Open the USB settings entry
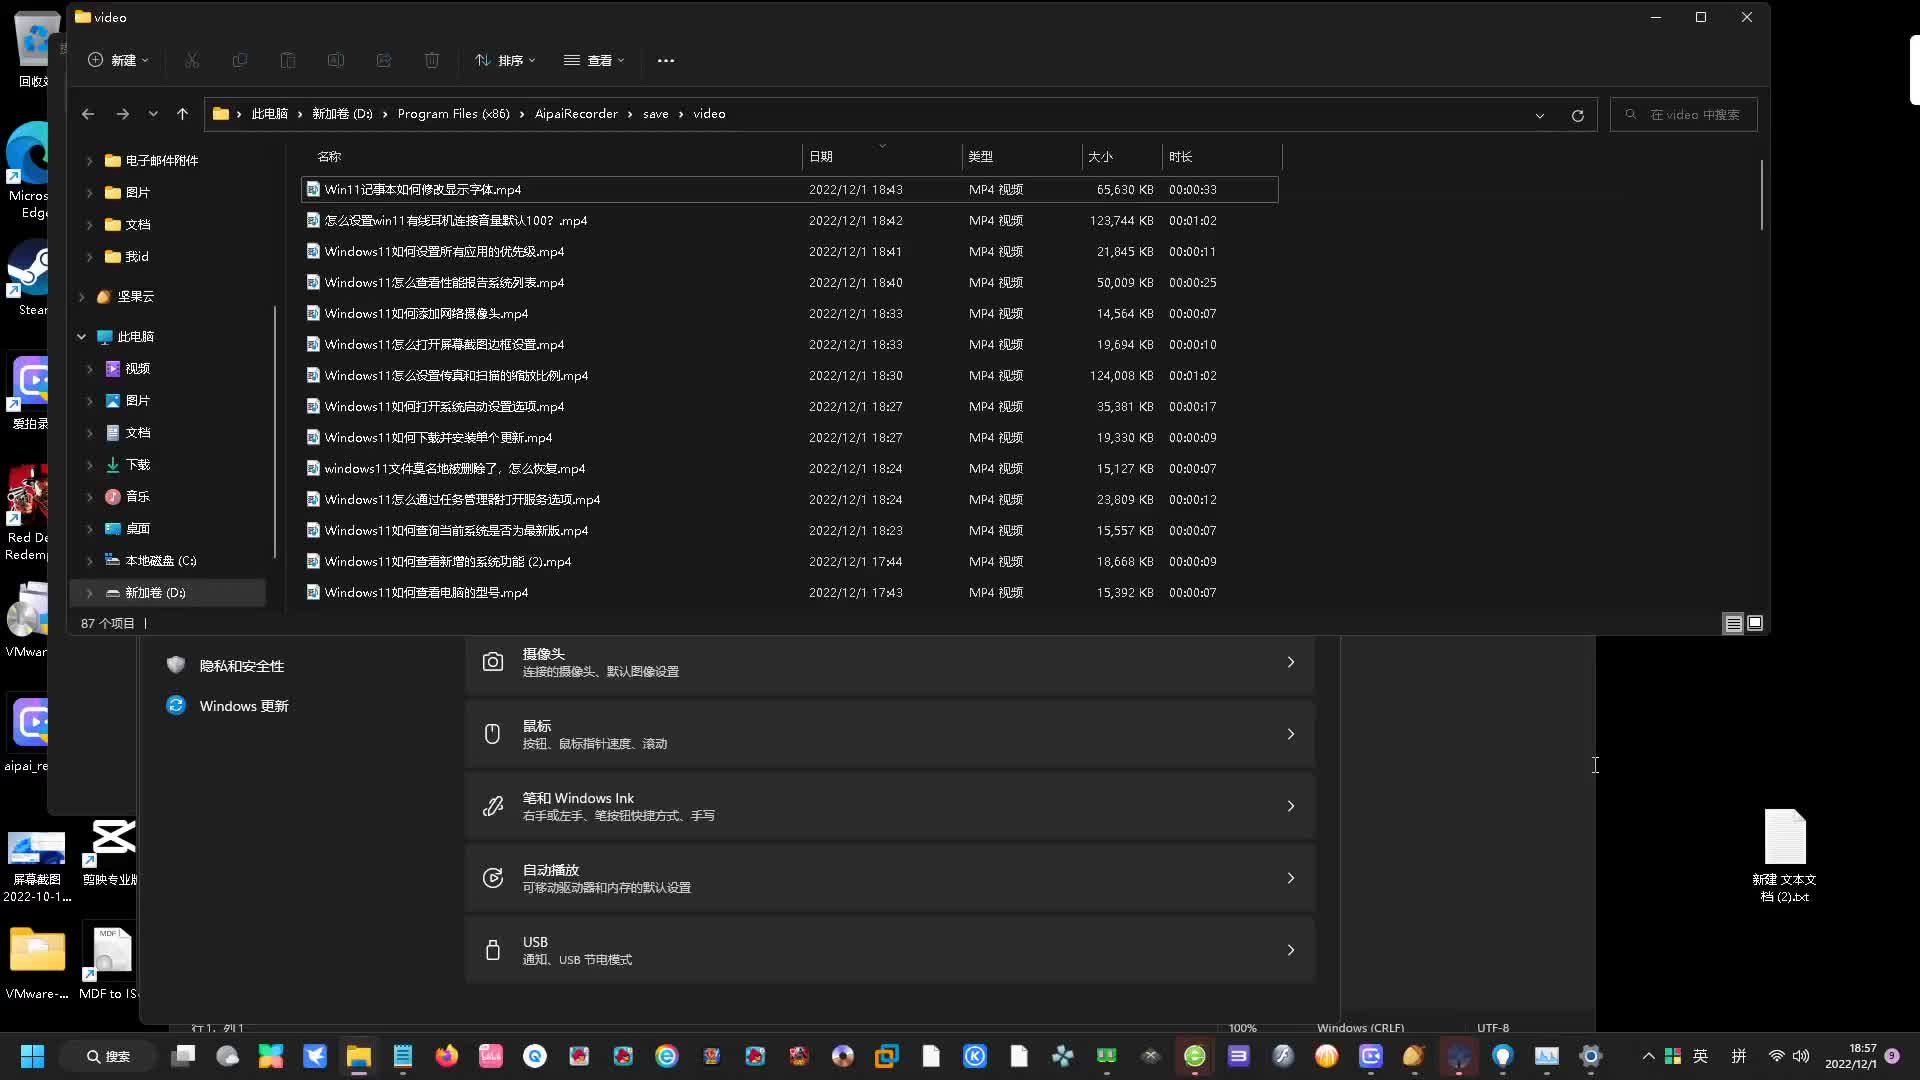 [x=889, y=950]
